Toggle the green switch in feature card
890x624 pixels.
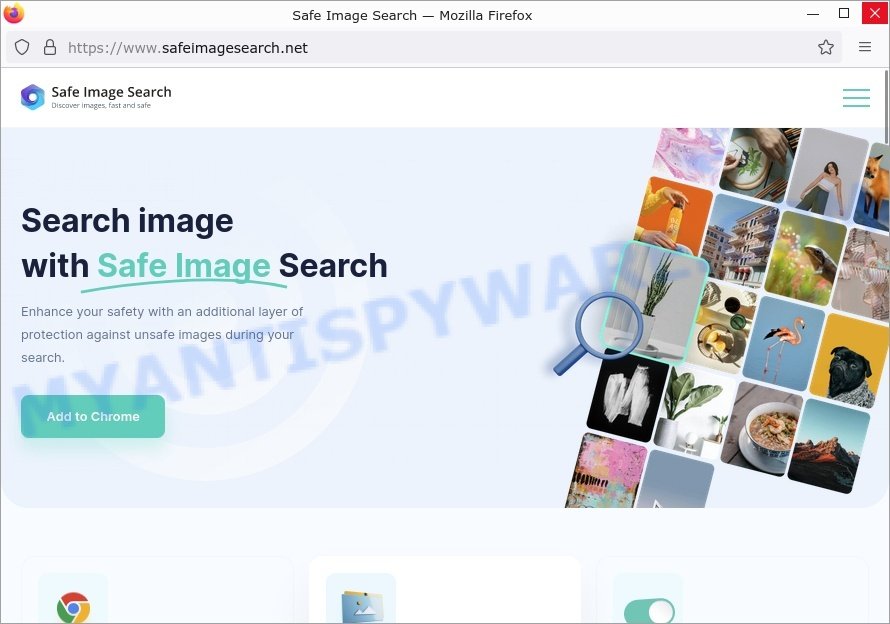pyautogui.click(x=649, y=612)
